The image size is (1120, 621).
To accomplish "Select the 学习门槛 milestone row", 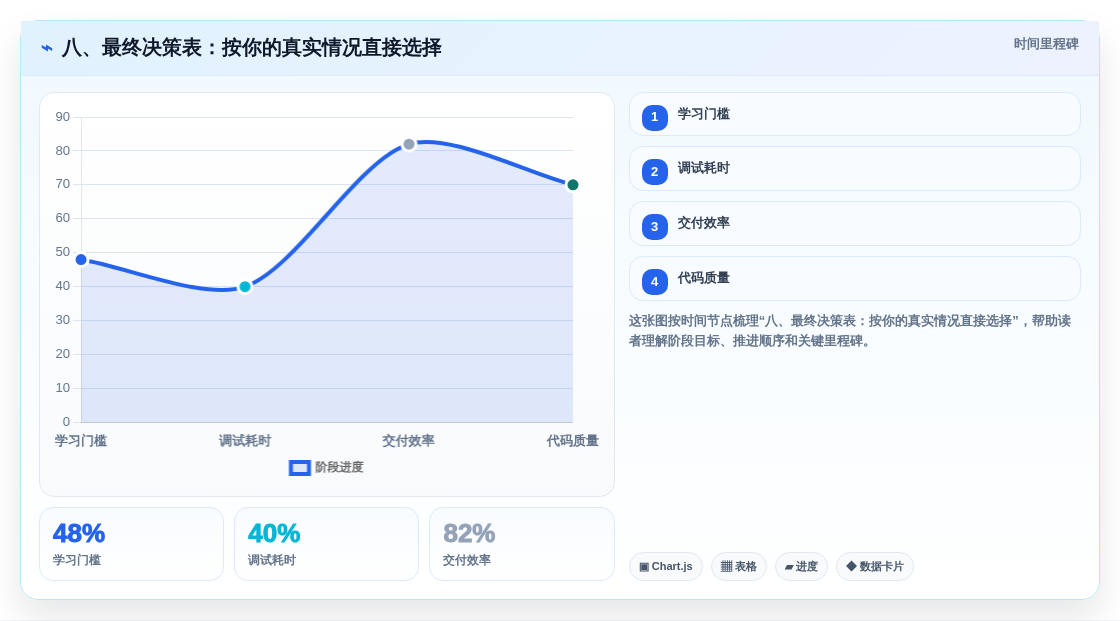I will tap(854, 114).
